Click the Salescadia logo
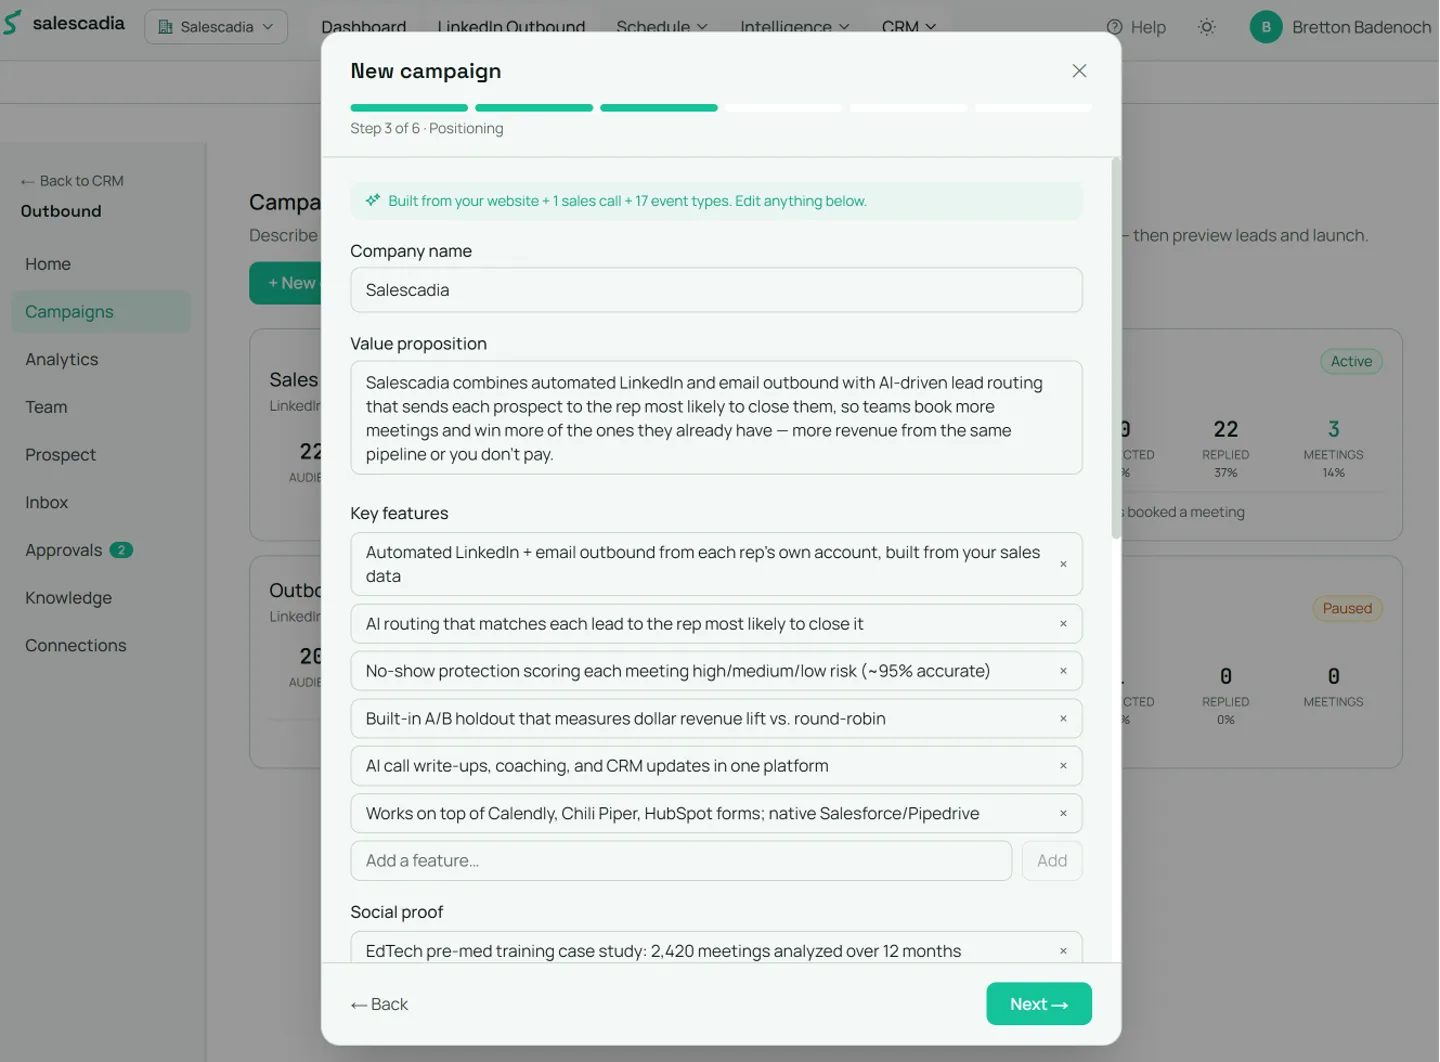The height and width of the screenshot is (1062, 1440). [x=64, y=23]
